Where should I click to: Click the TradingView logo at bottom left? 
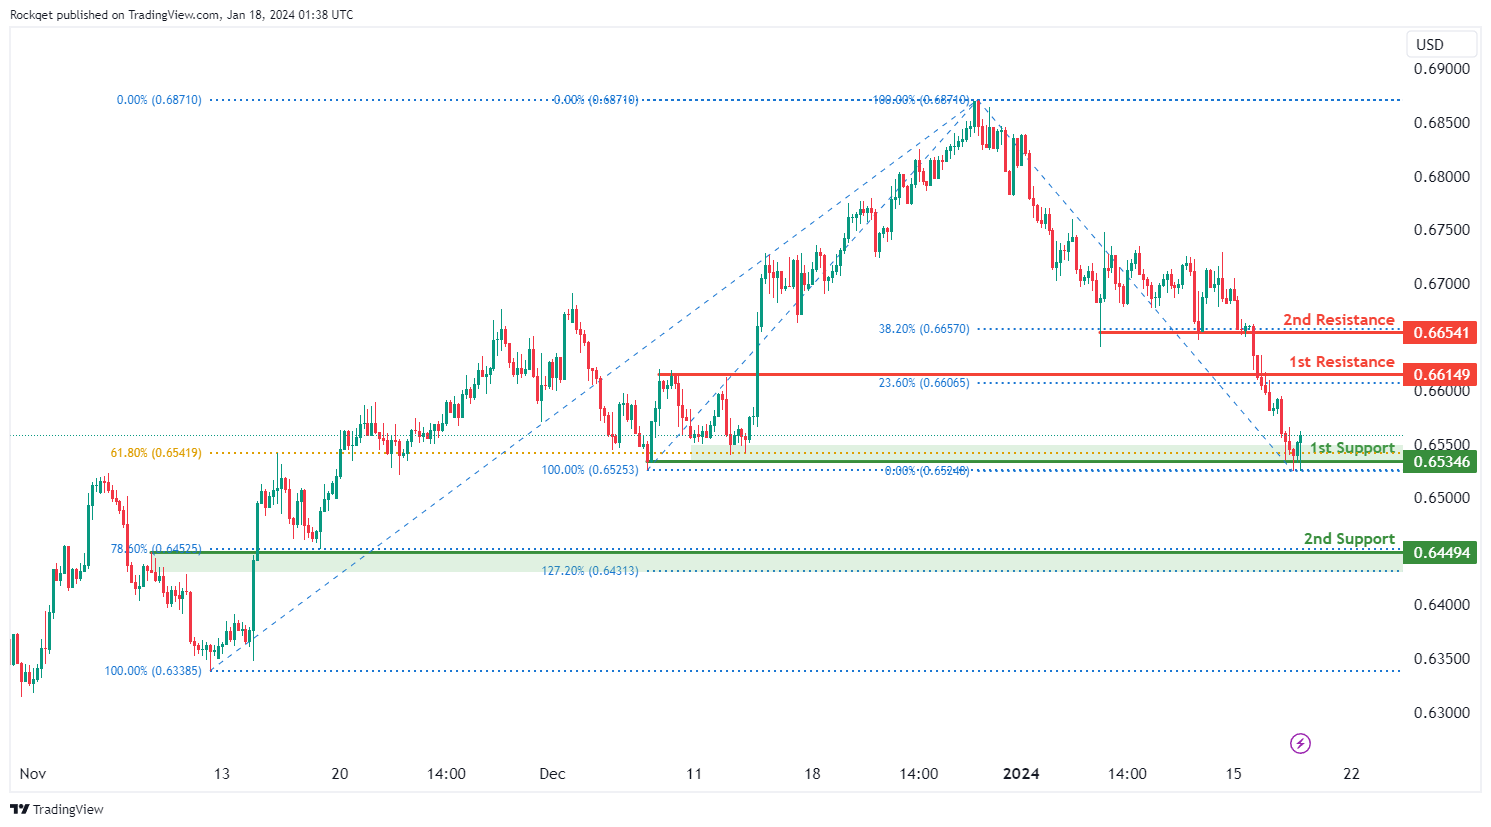[57, 809]
